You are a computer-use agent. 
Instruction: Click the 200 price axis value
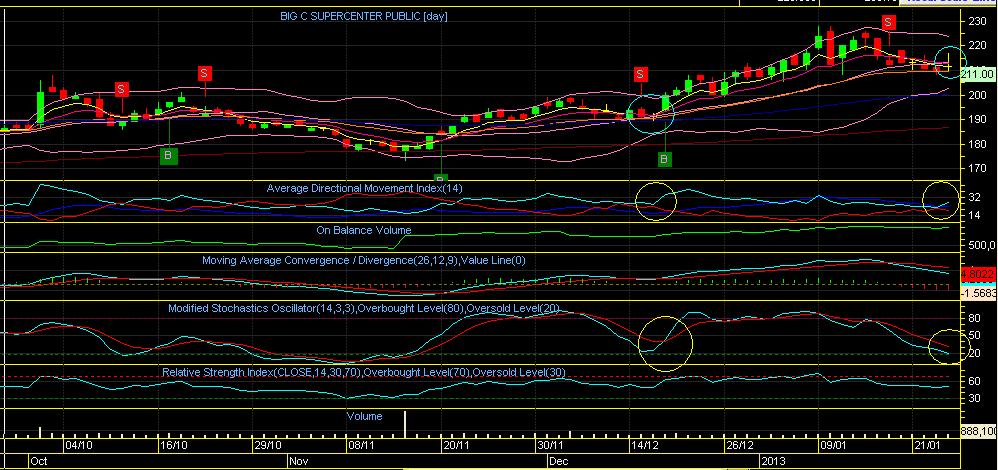click(977, 95)
